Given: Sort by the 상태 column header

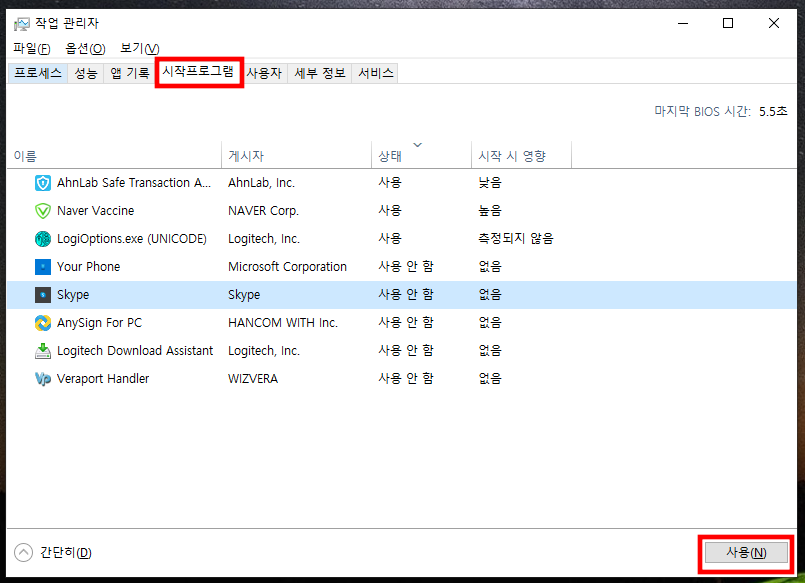Looking at the screenshot, I should pyautogui.click(x=421, y=155).
